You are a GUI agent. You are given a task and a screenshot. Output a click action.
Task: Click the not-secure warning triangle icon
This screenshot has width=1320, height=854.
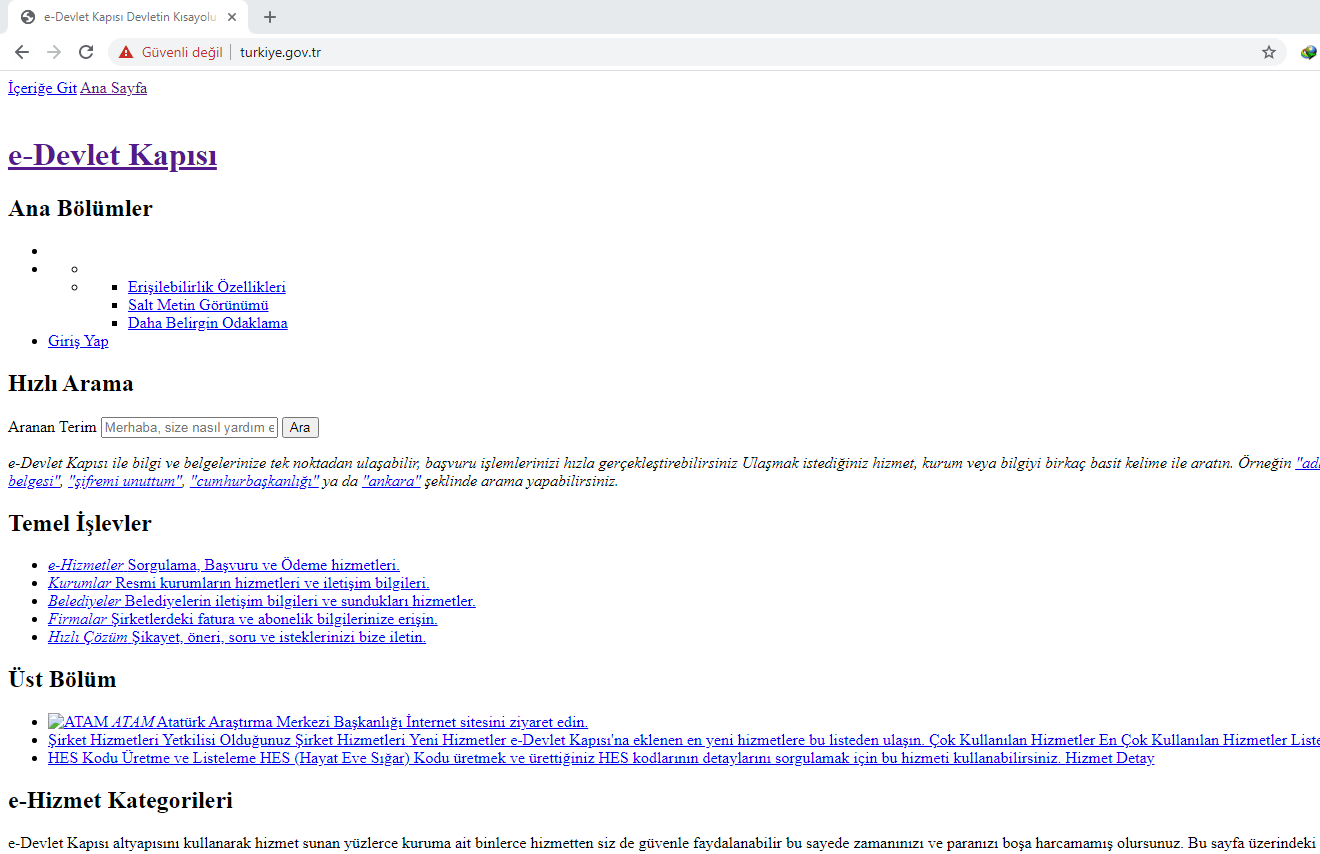[126, 52]
